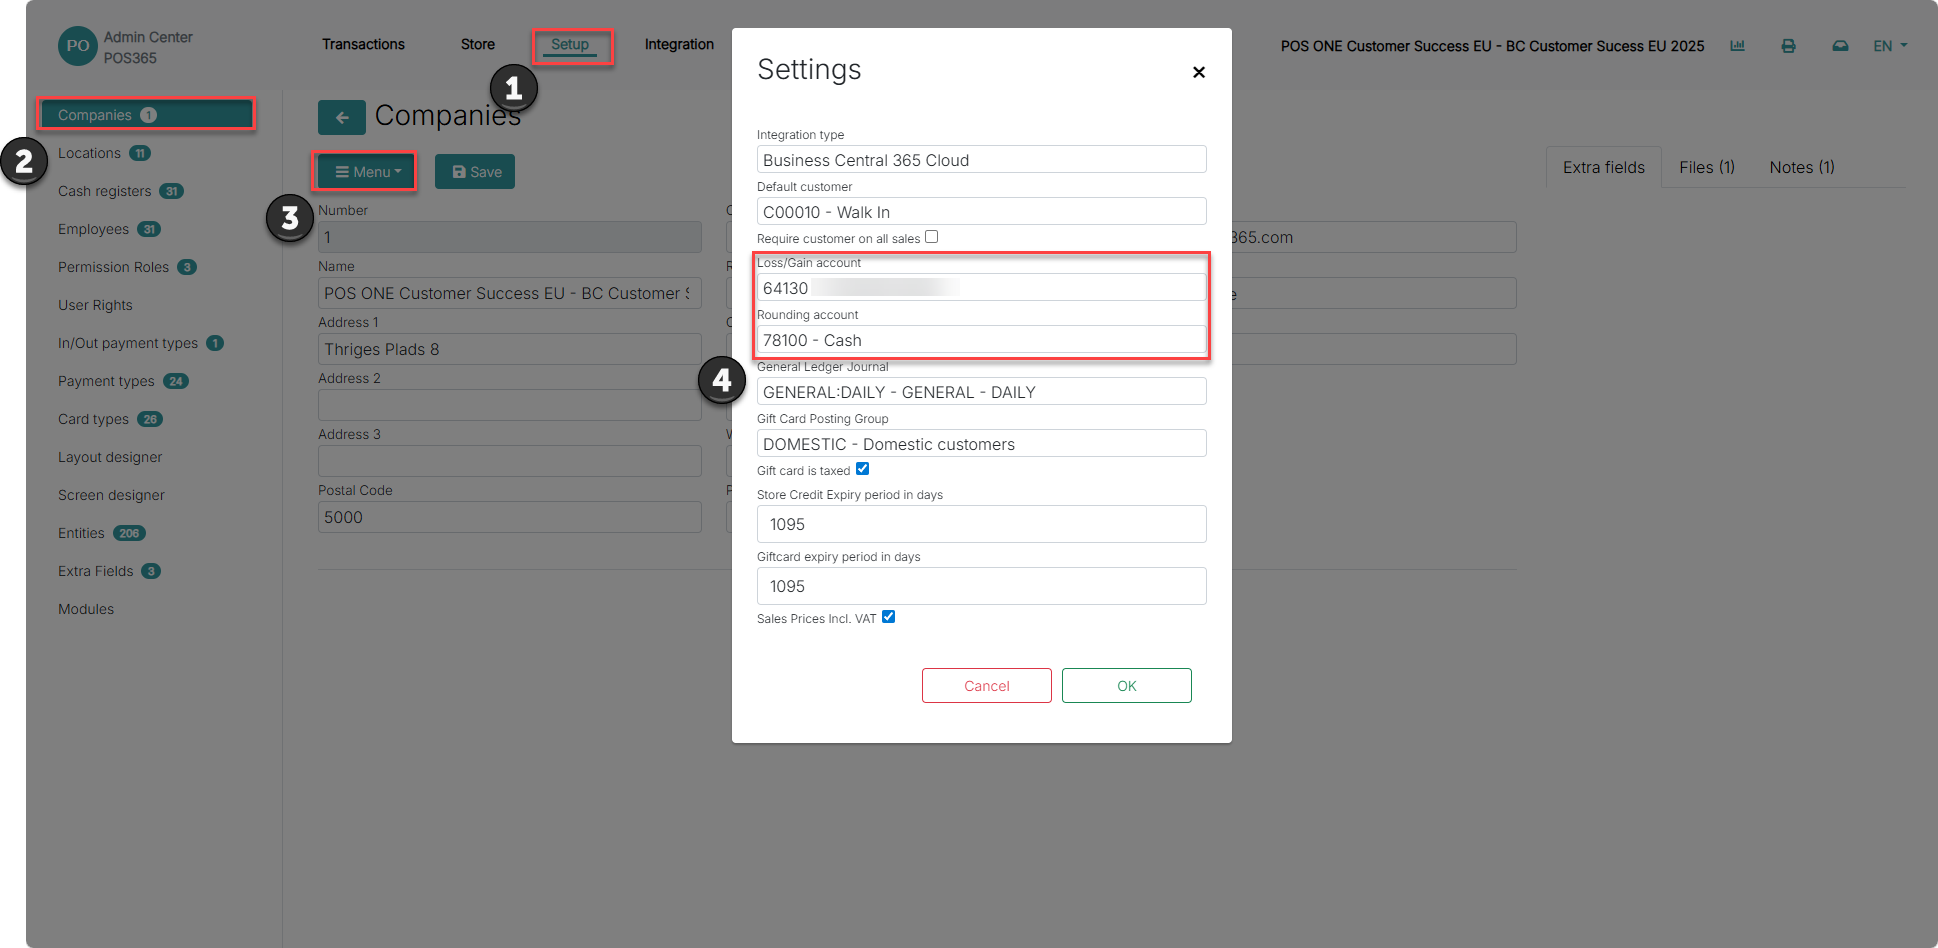Switch to the Files (1) tab
1938x948 pixels.
[1707, 167]
